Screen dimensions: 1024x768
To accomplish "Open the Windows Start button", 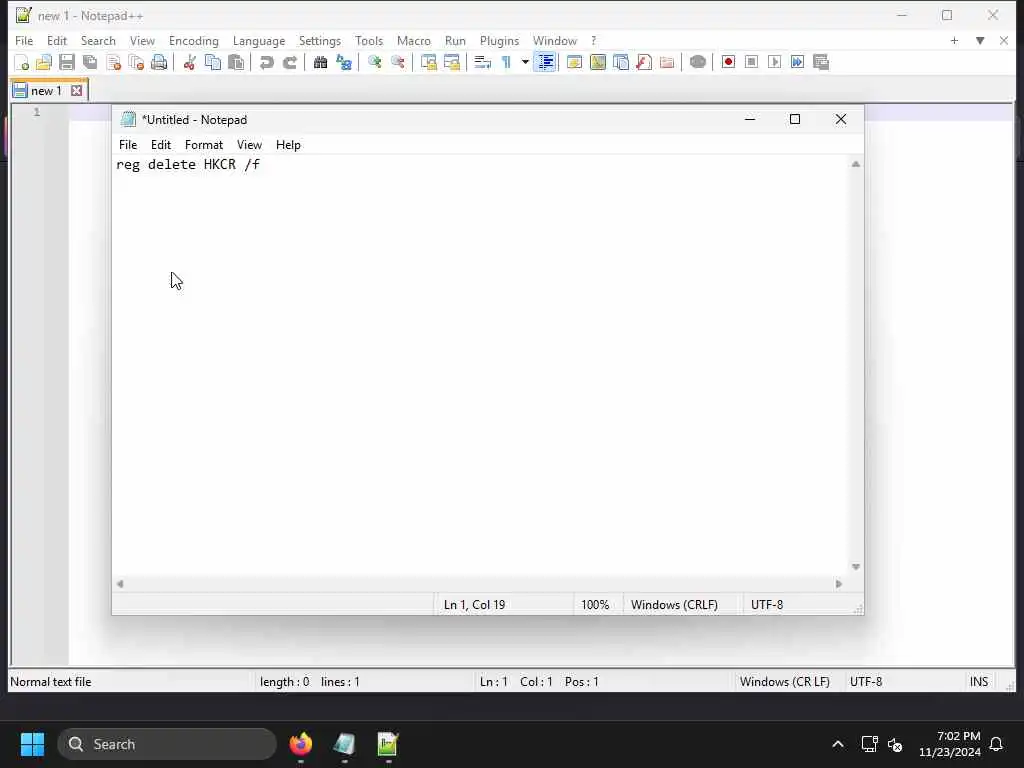I will point(32,744).
